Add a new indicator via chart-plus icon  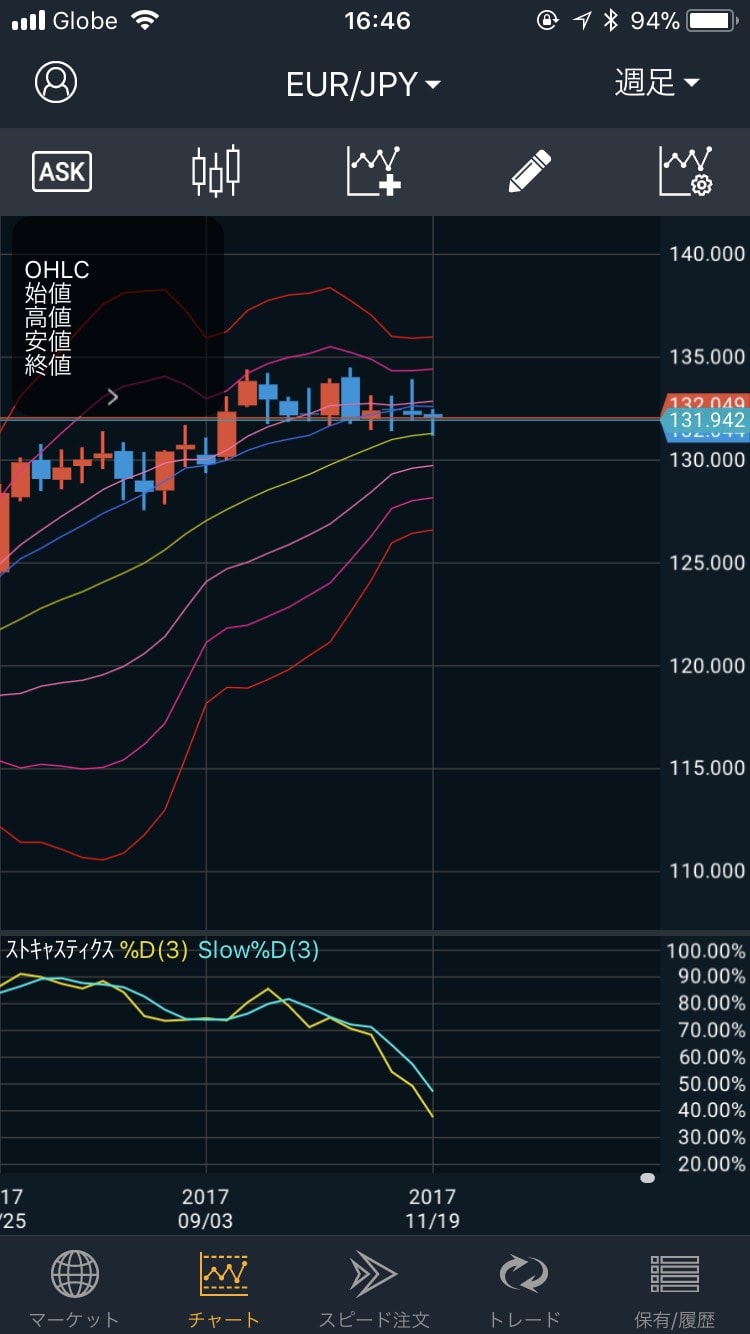374,171
